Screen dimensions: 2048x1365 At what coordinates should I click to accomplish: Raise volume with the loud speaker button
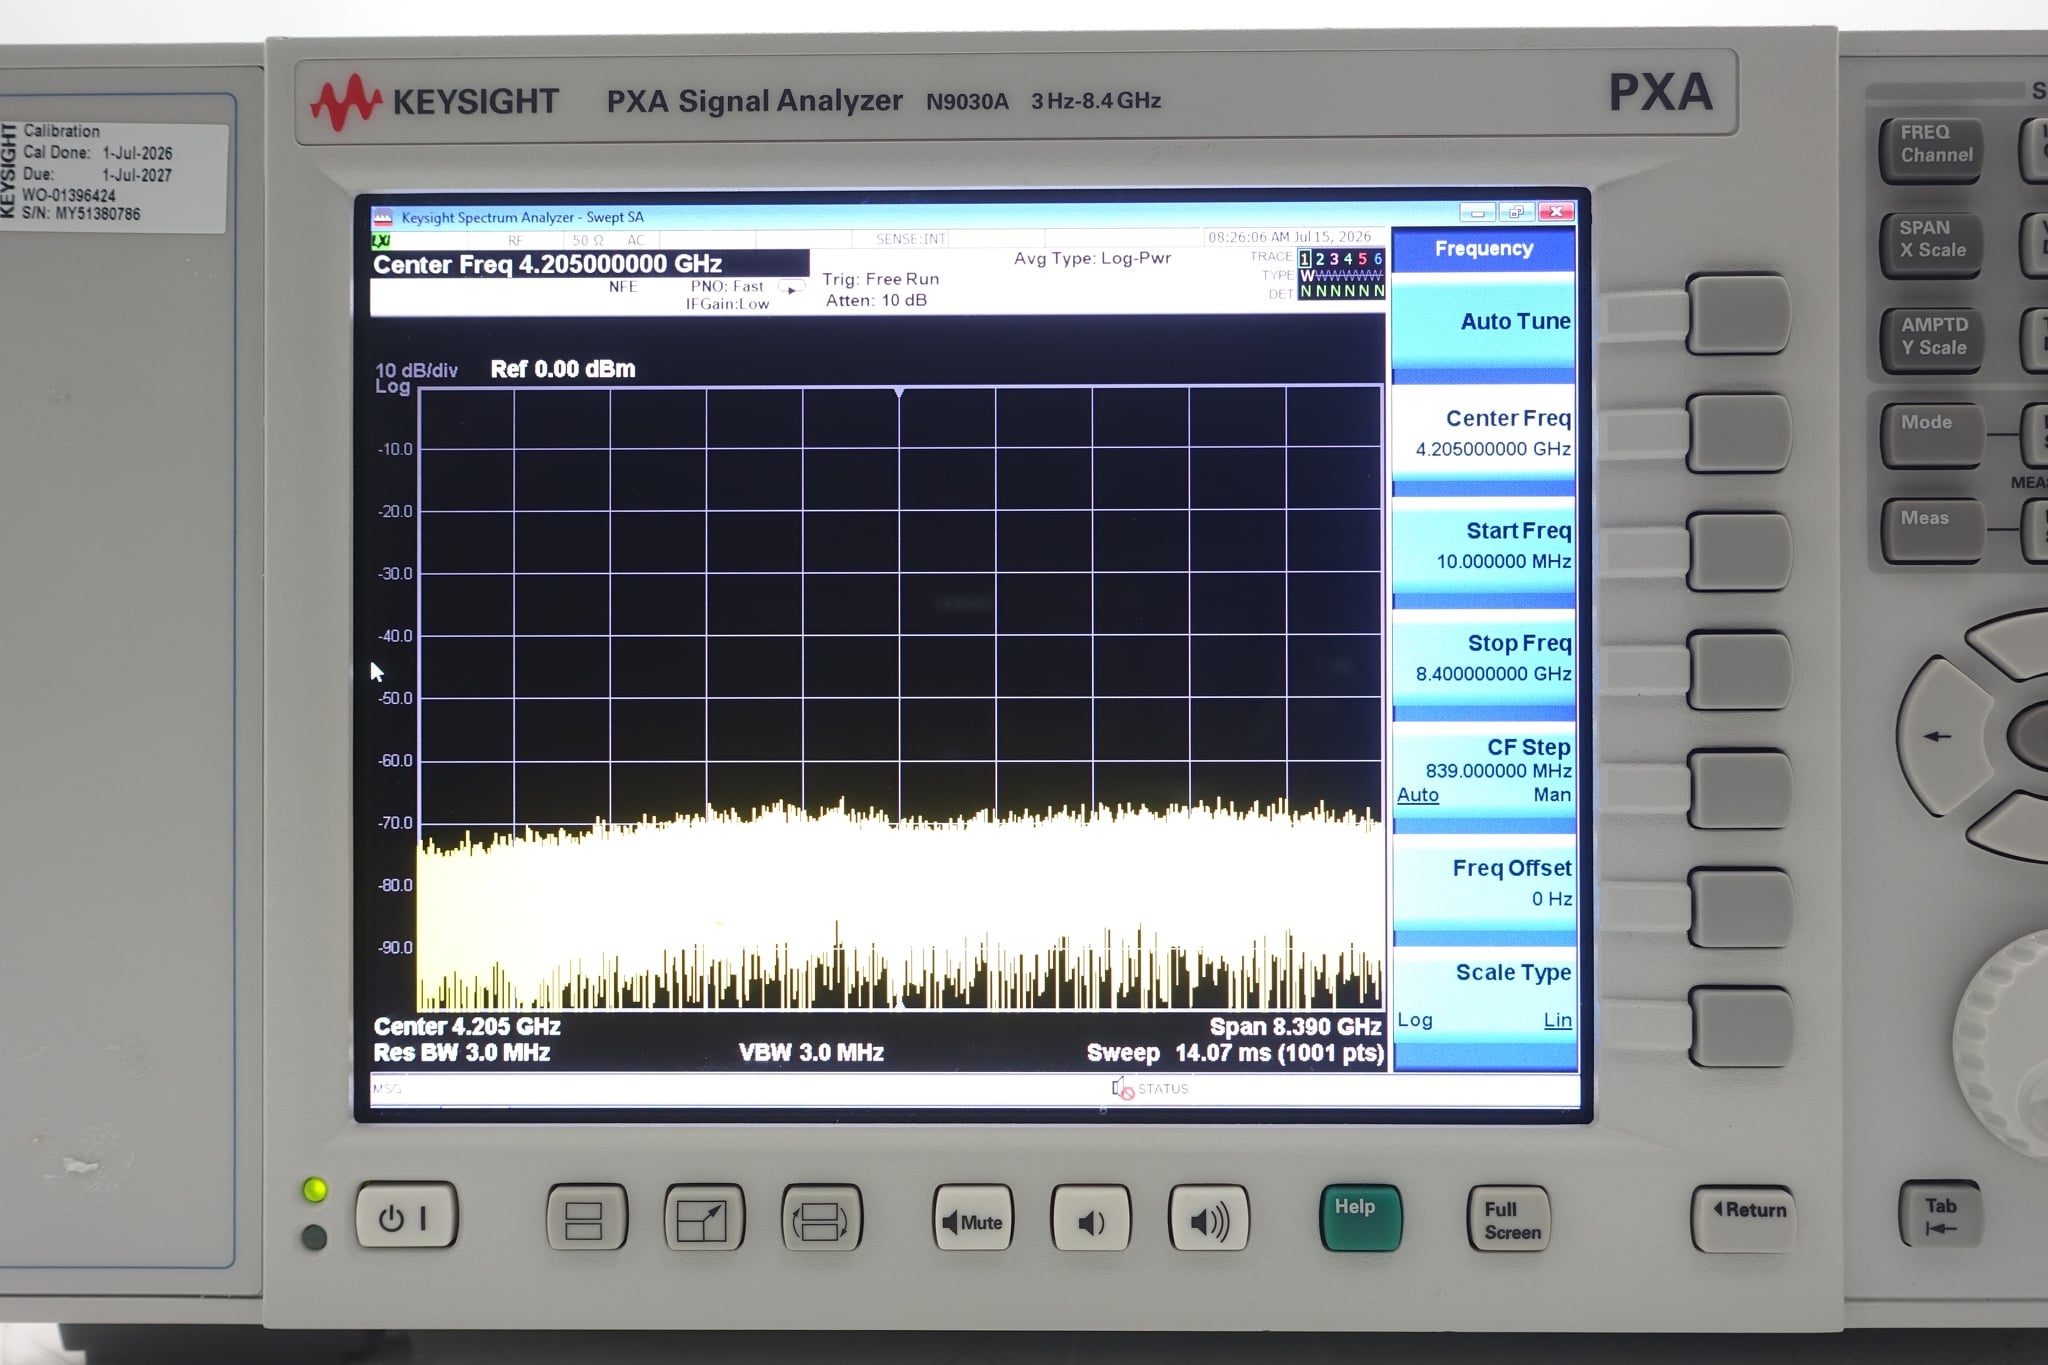[x=1208, y=1219]
